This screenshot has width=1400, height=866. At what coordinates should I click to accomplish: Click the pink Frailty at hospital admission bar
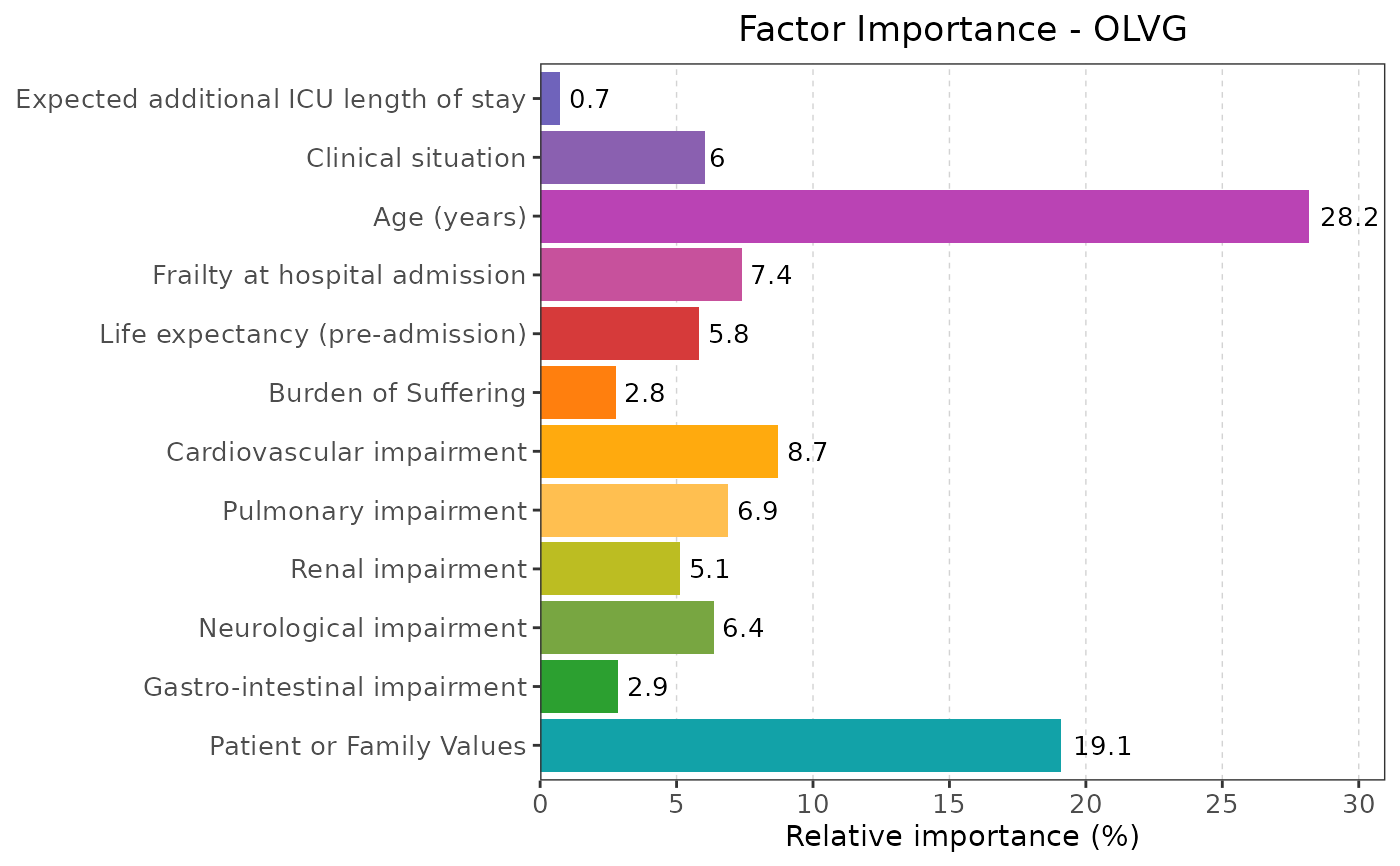(x=641, y=275)
